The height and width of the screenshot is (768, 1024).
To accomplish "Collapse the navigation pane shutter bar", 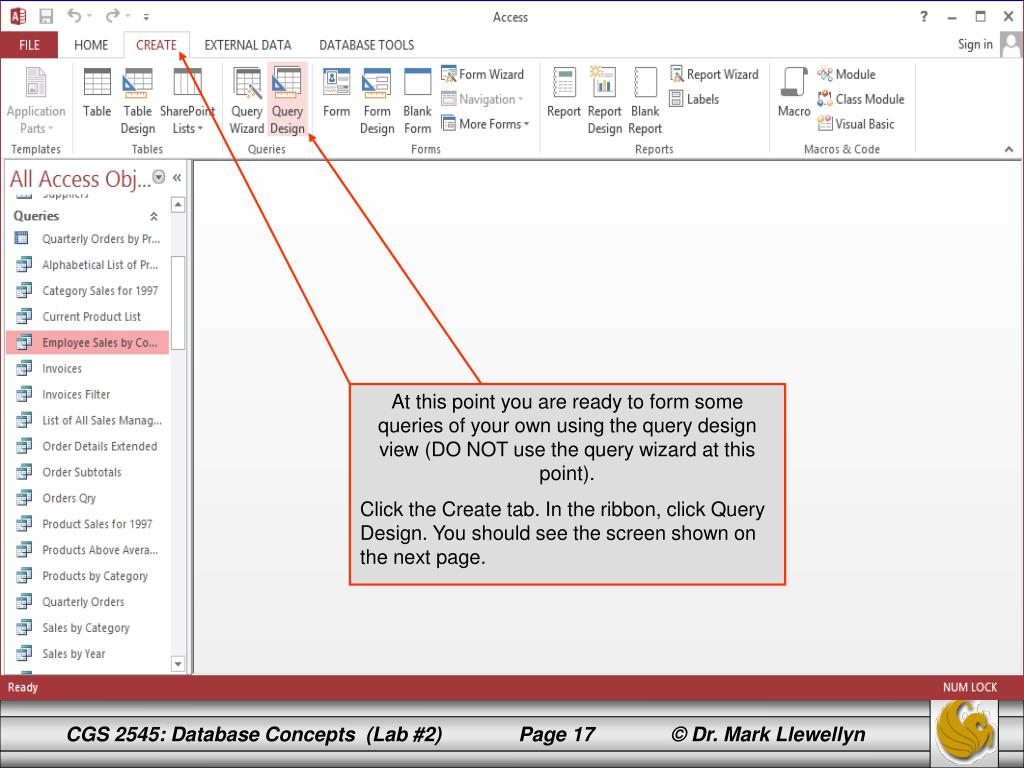I will [177, 178].
